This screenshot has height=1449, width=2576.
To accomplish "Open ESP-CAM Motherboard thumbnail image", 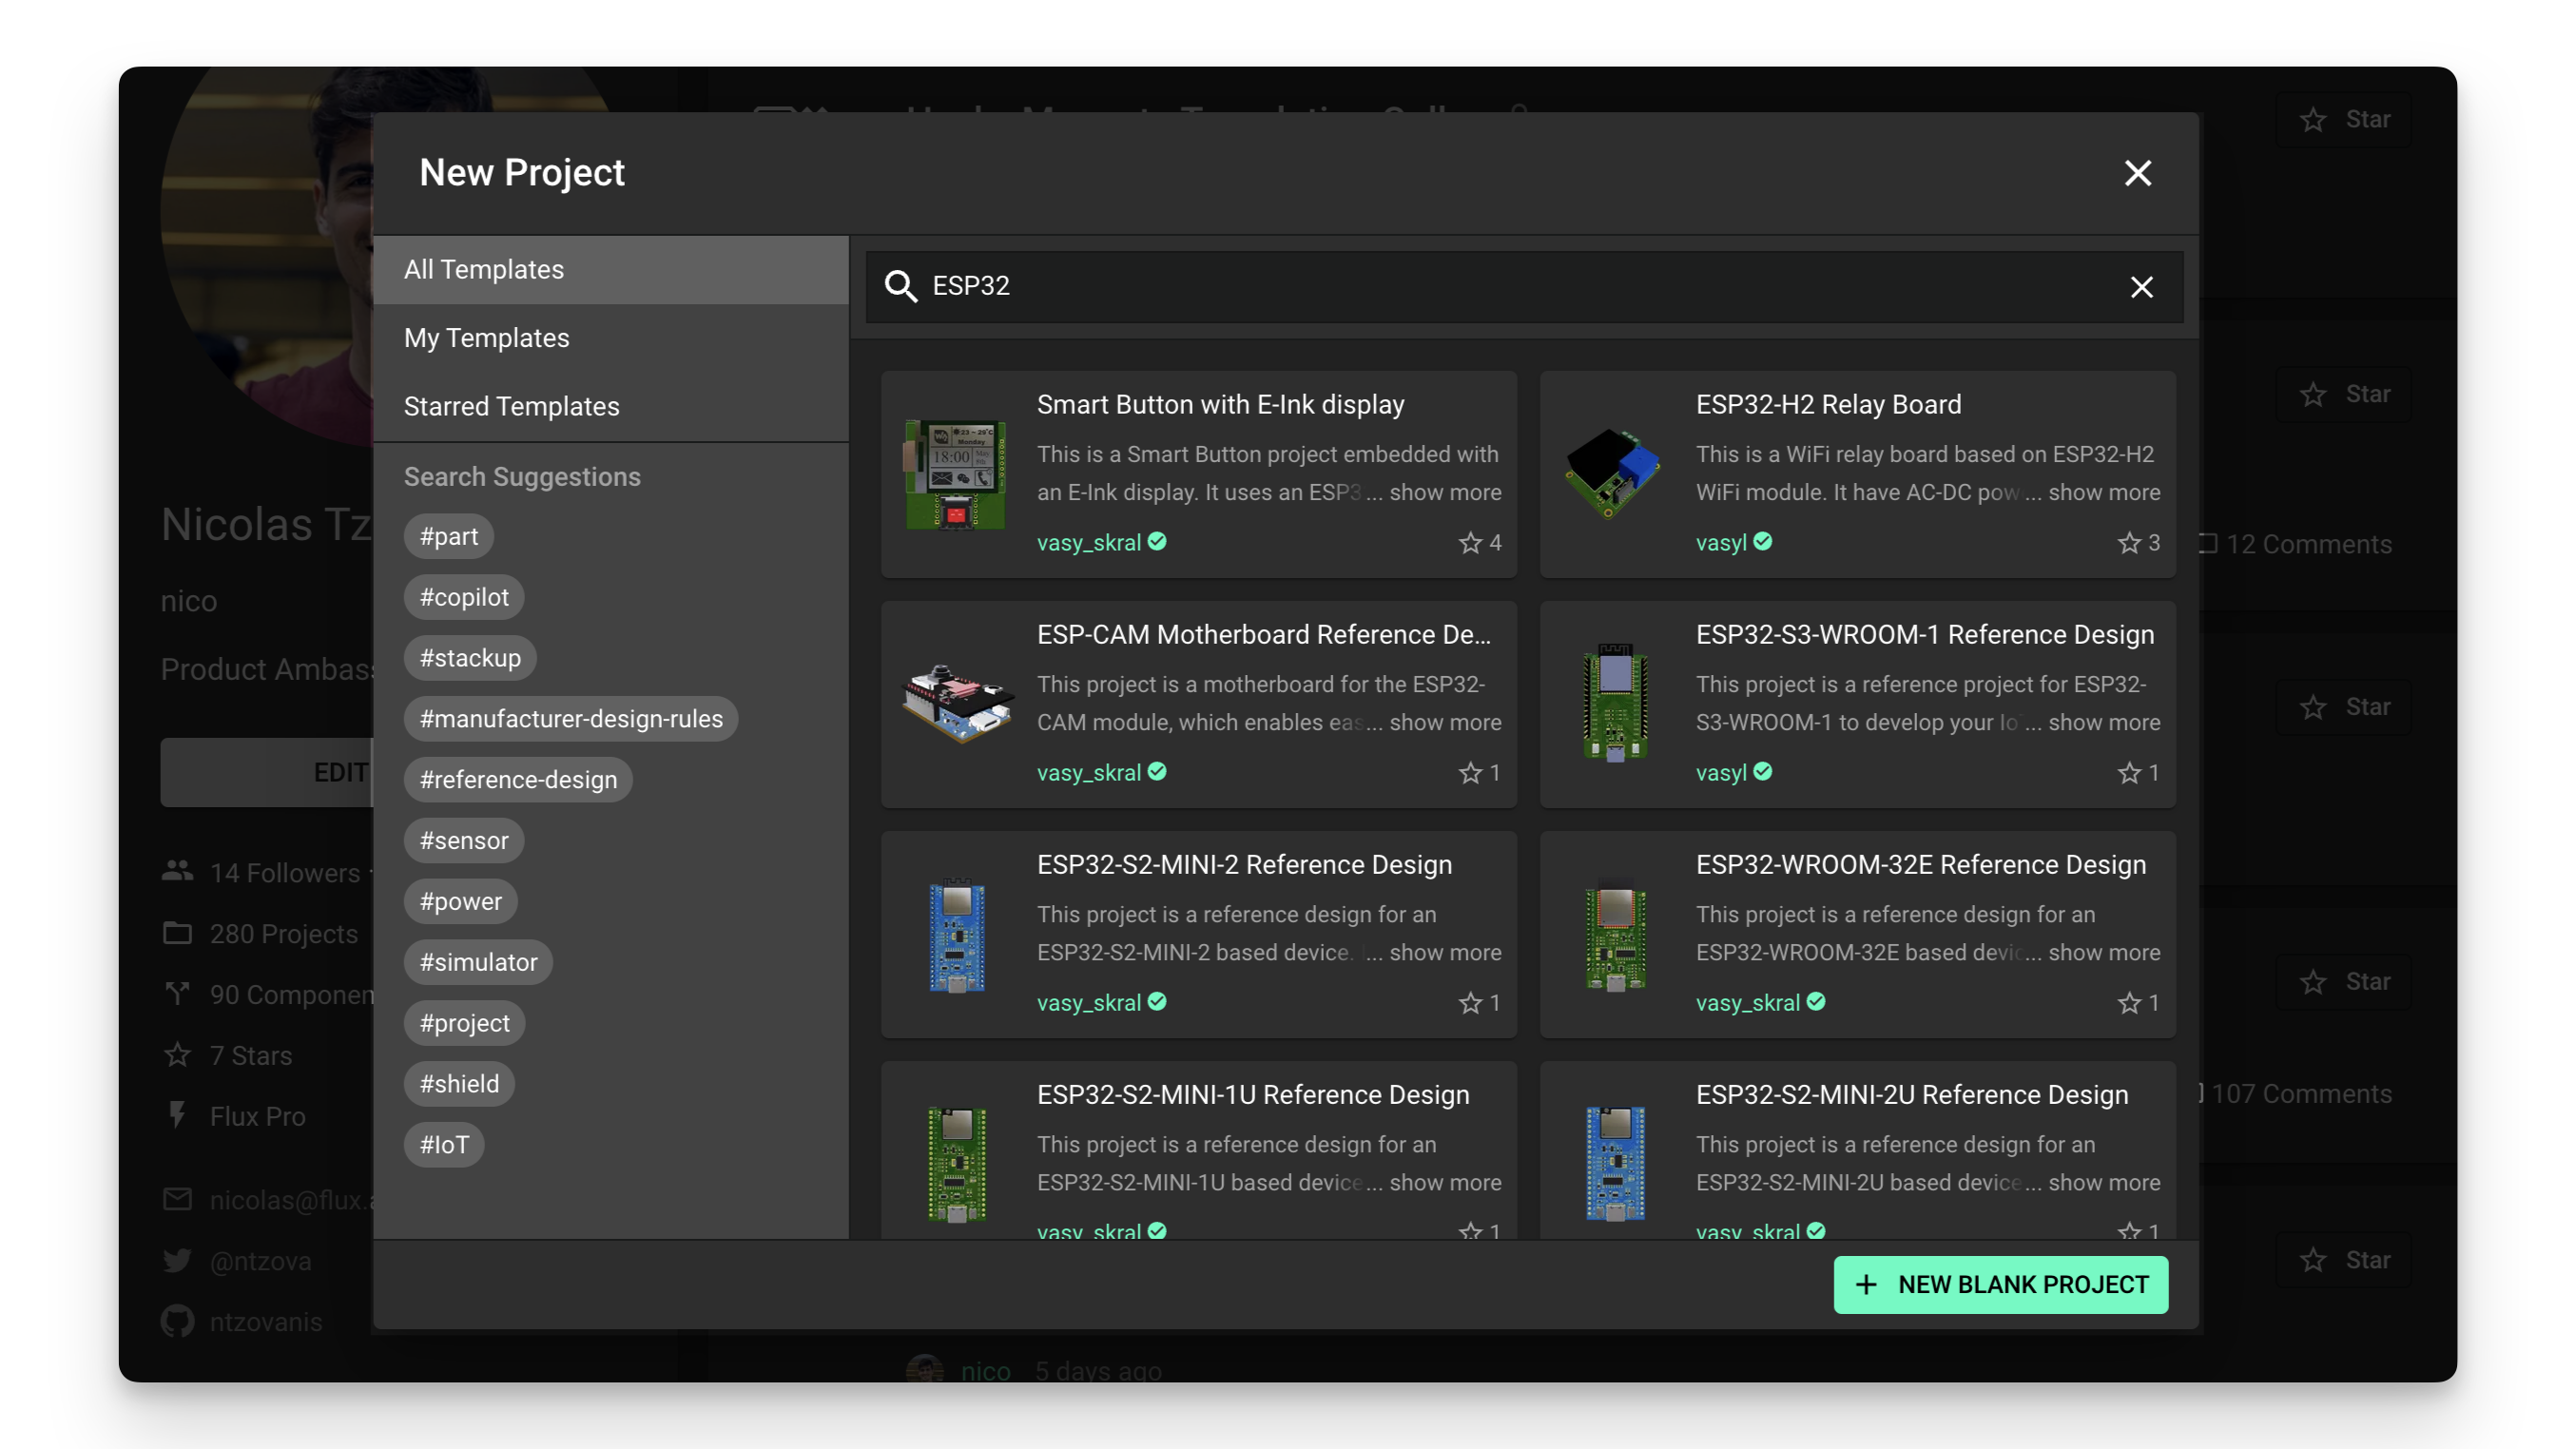I will tap(958, 704).
